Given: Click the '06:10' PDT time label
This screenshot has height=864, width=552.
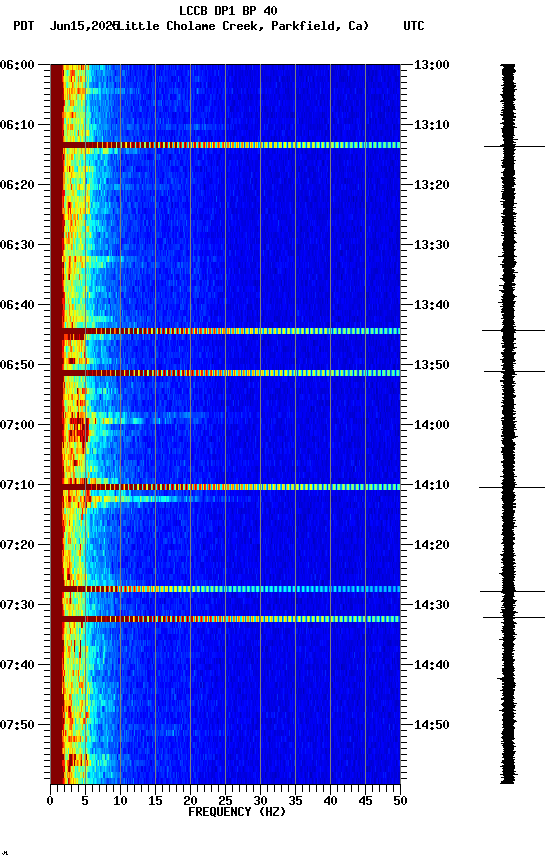Looking at the screenshot, I should pyautogui.click(x=17, y=125).
